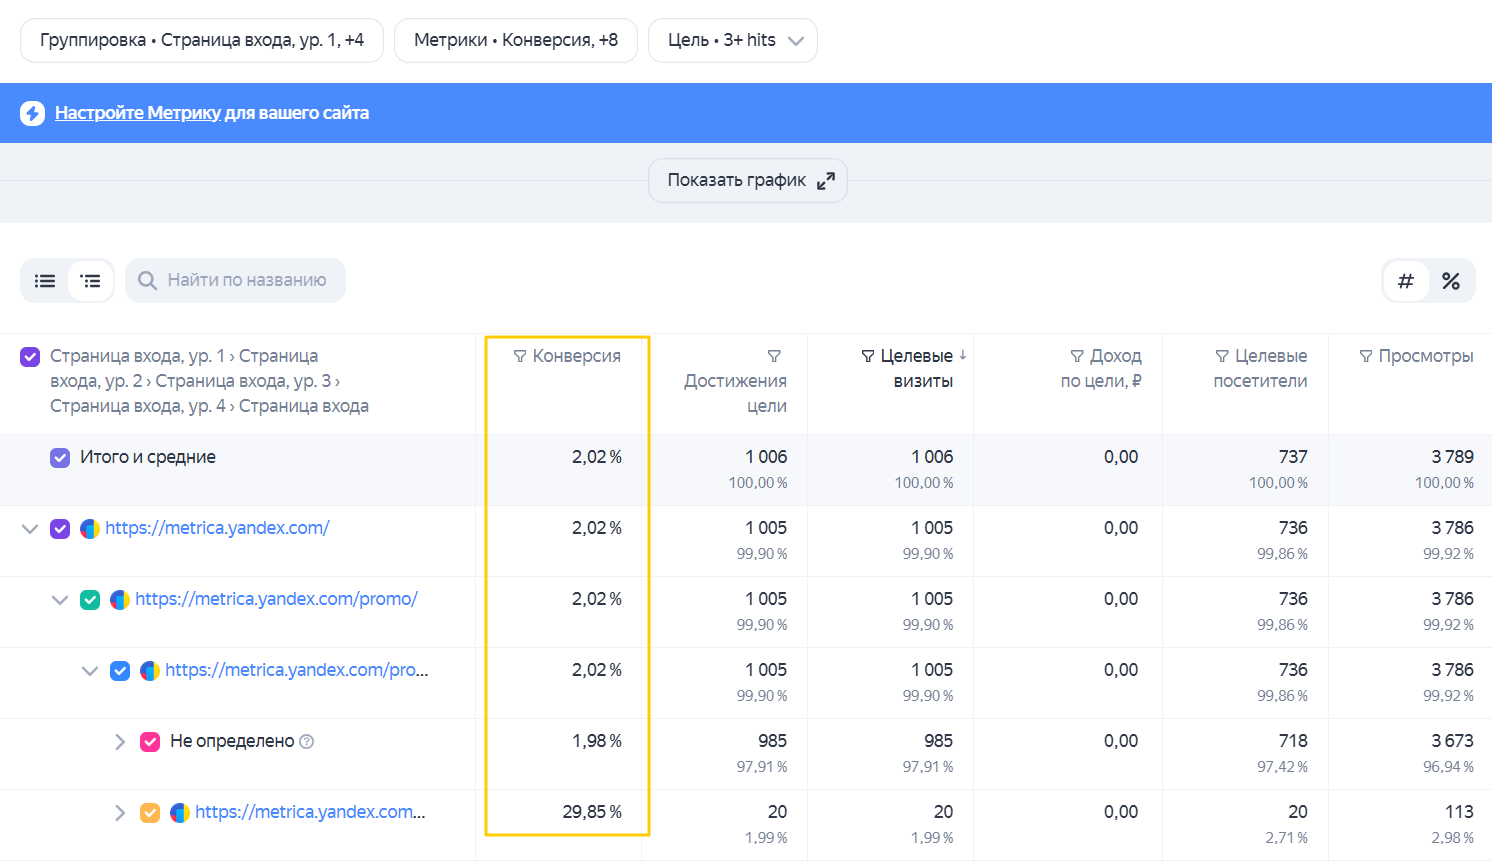Click the lightning bolt icon in blue banner
Image resolution: width=1492 pixels, height=862 pixels.
coord(32,113)
